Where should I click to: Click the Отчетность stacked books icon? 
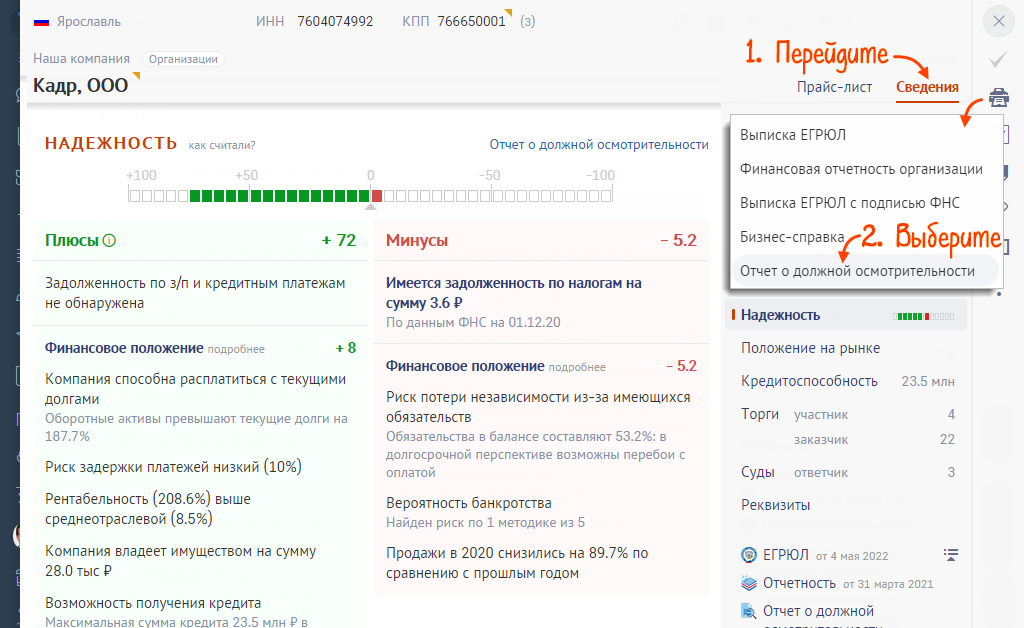pyautogui.click(x=748, y=583)
